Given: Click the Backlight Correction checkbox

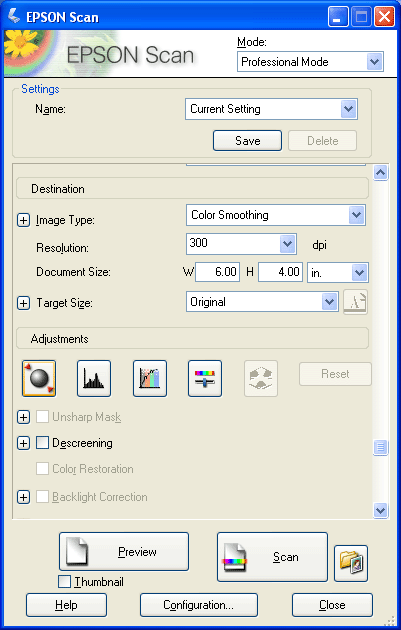Looking at the screenshot, I should [x=42, y=497].
